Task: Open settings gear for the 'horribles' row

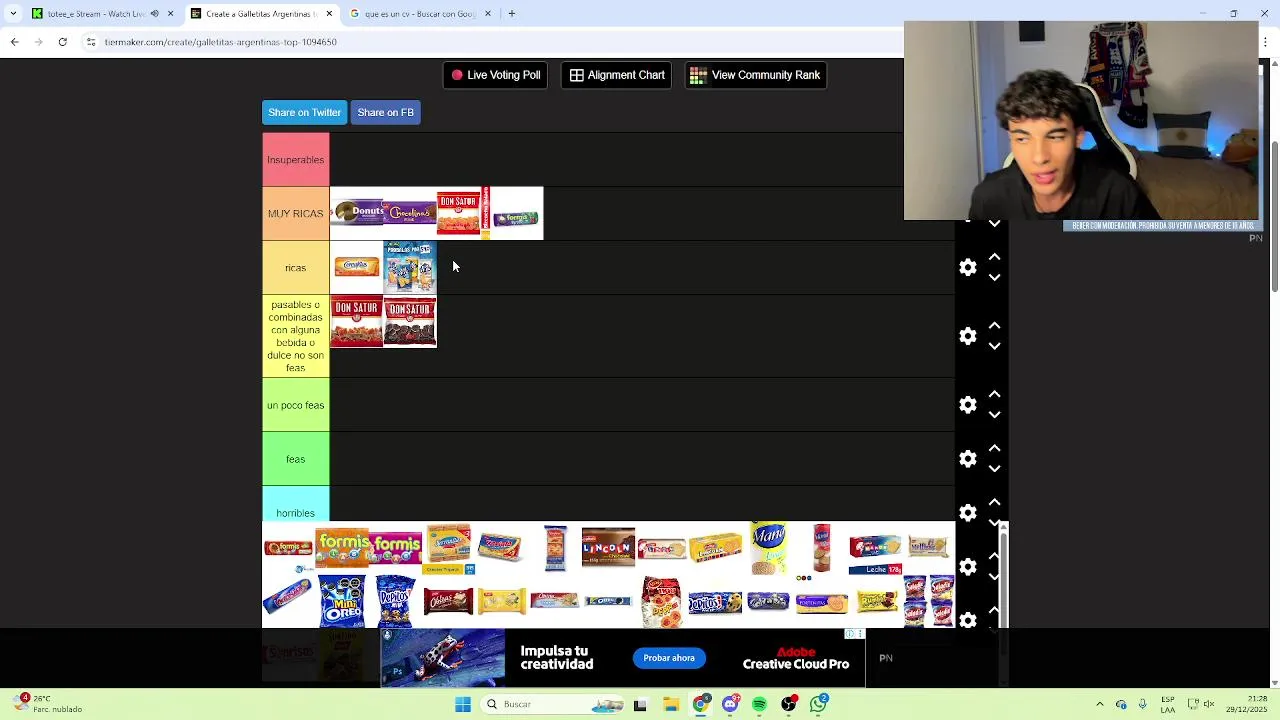Action: coord(968,513)
